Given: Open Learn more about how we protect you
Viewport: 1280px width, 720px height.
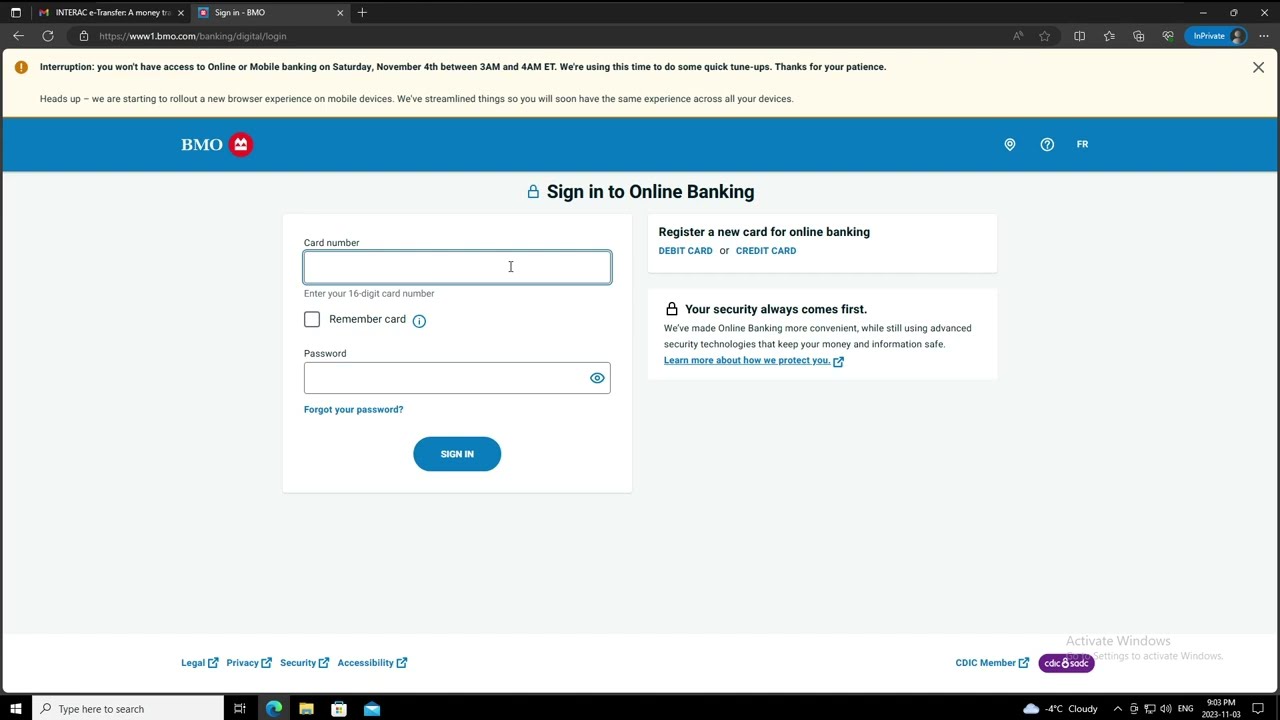Looking at the screenshot, I should pos(753,360).
